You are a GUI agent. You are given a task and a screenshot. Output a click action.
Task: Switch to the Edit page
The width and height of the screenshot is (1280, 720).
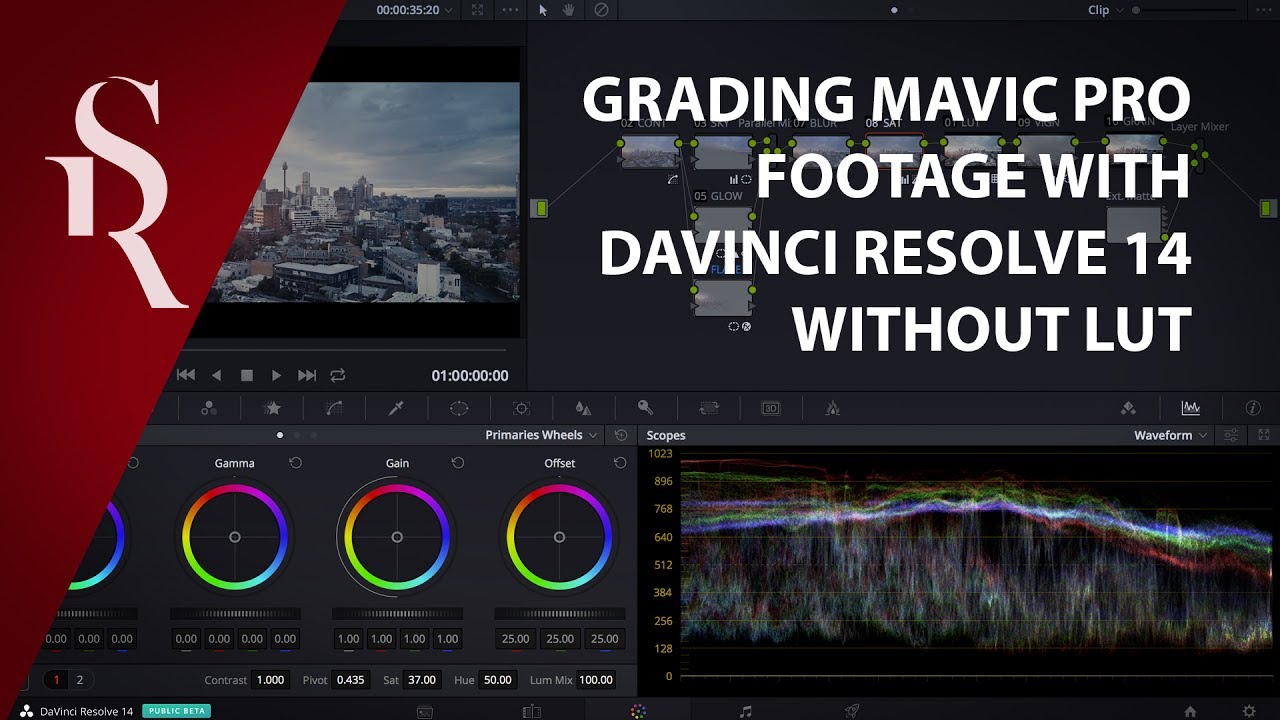pyautogui.click(x=532, y=711)
